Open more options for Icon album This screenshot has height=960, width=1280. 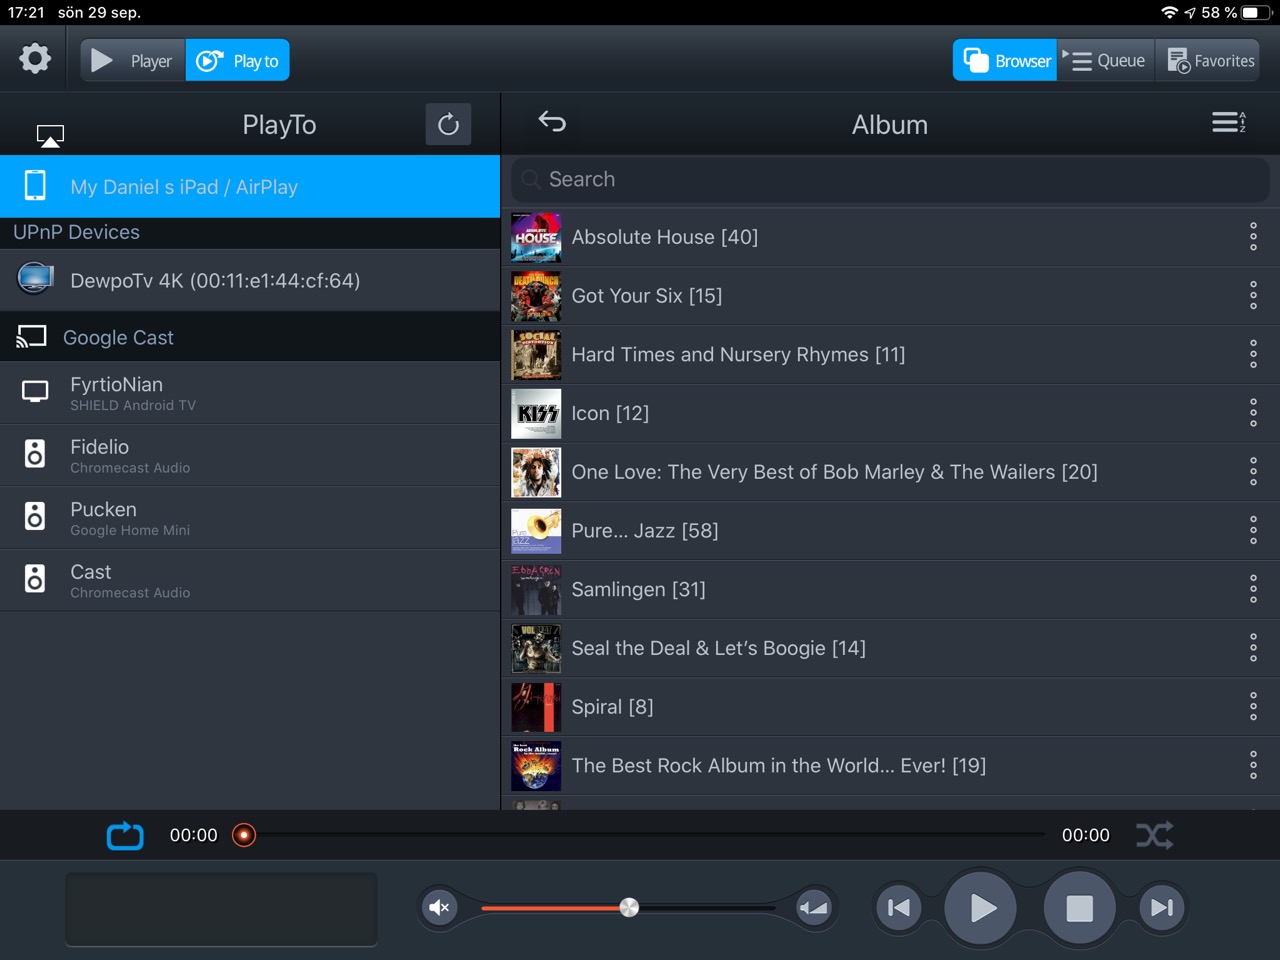[1253, 413]
